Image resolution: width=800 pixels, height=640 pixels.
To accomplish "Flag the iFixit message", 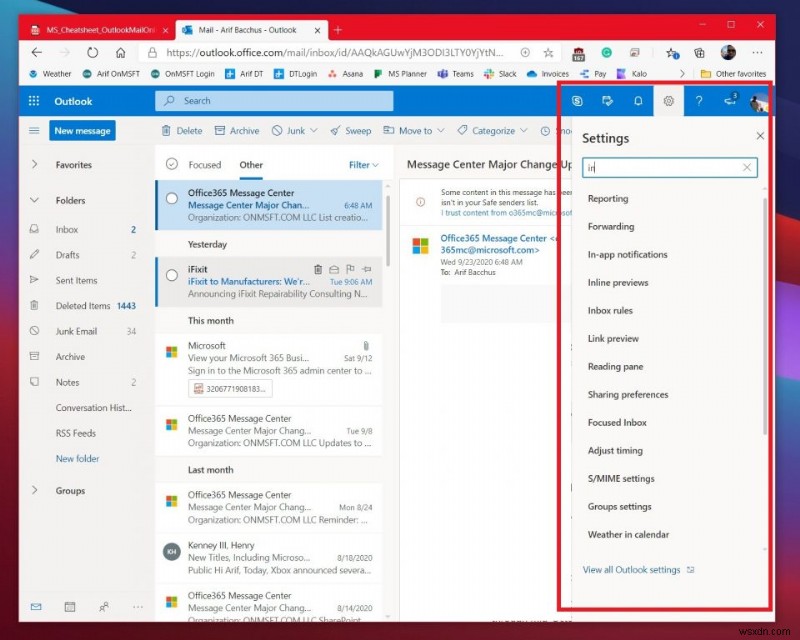I will pos(351,268).
